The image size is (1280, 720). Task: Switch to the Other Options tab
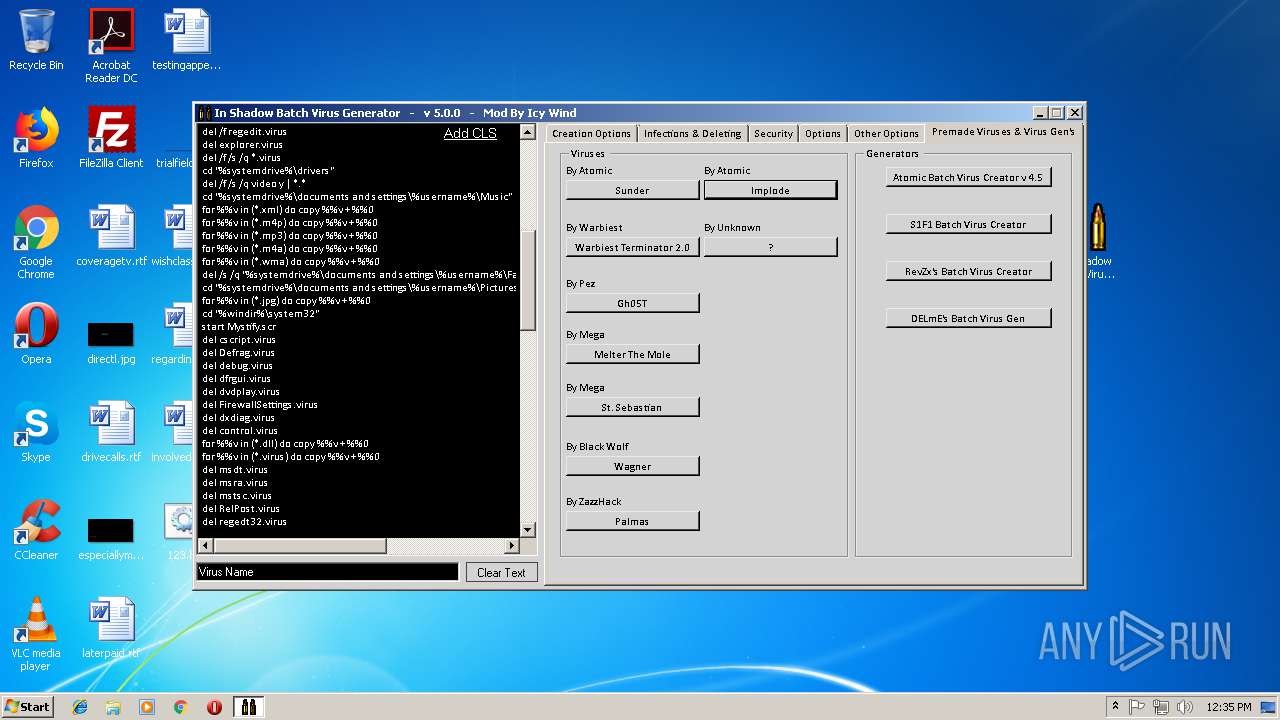pyautogui.click(x=886, y=134)
